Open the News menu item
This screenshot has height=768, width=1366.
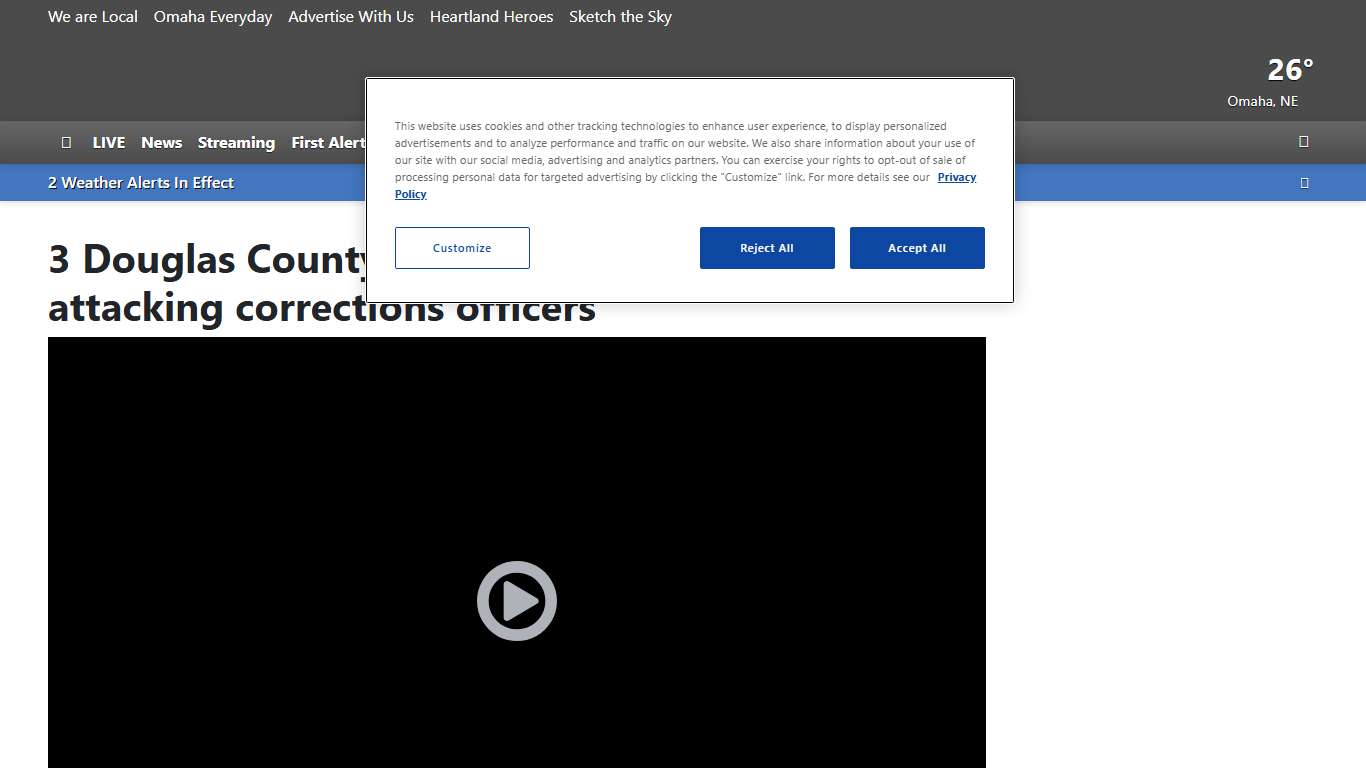coord(161,142)
